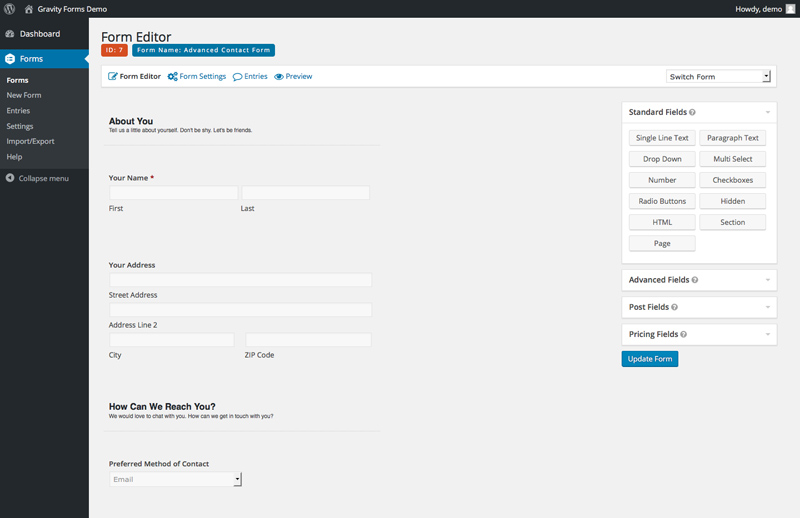Click the Preview eye icon

(279, 77)
